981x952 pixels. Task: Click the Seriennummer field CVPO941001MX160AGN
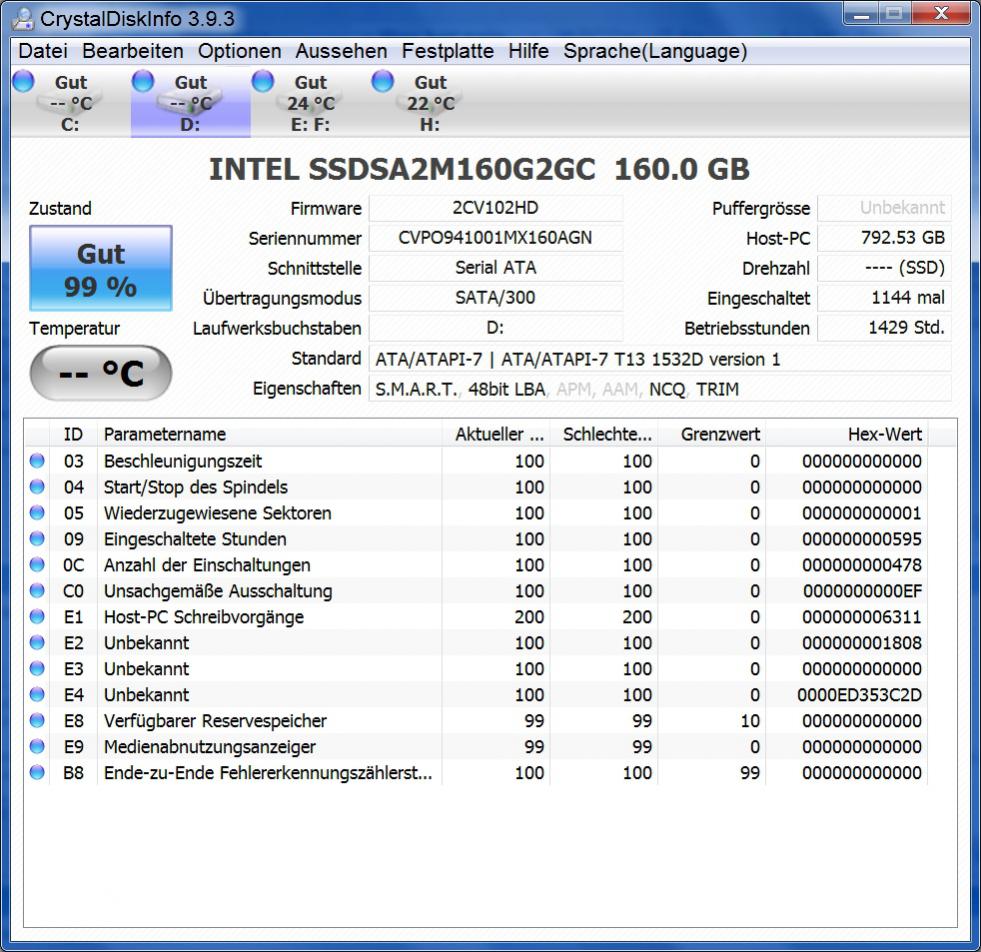point(496,238)
